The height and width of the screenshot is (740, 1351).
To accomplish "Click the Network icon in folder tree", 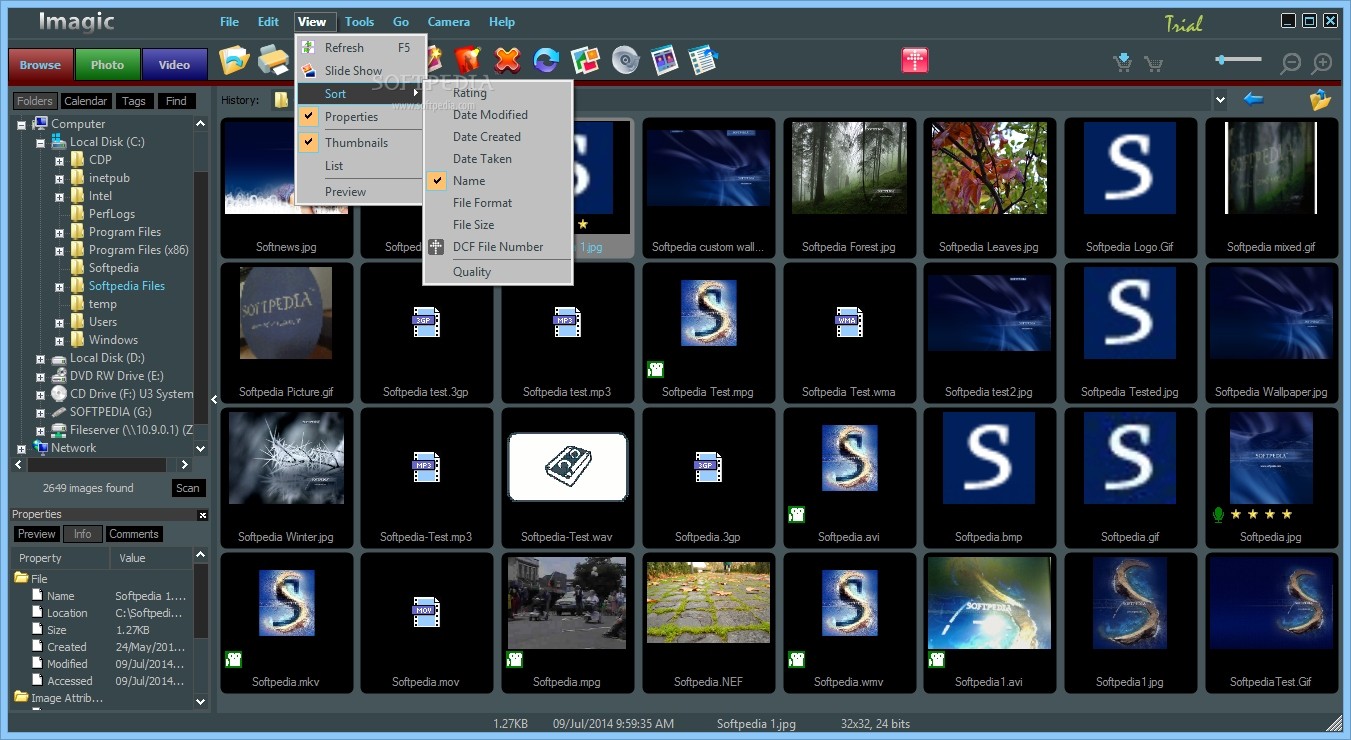I will [40, 447].
